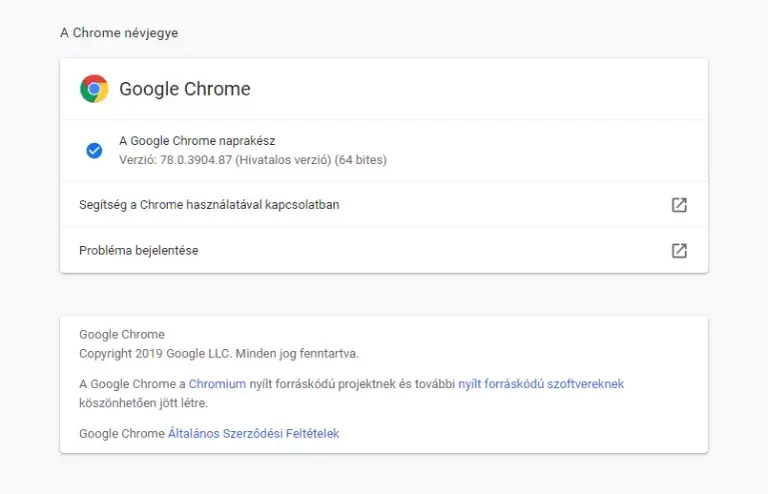
Task: Open Általános Szerződési Feltételek link
Action: coord(253,434)
